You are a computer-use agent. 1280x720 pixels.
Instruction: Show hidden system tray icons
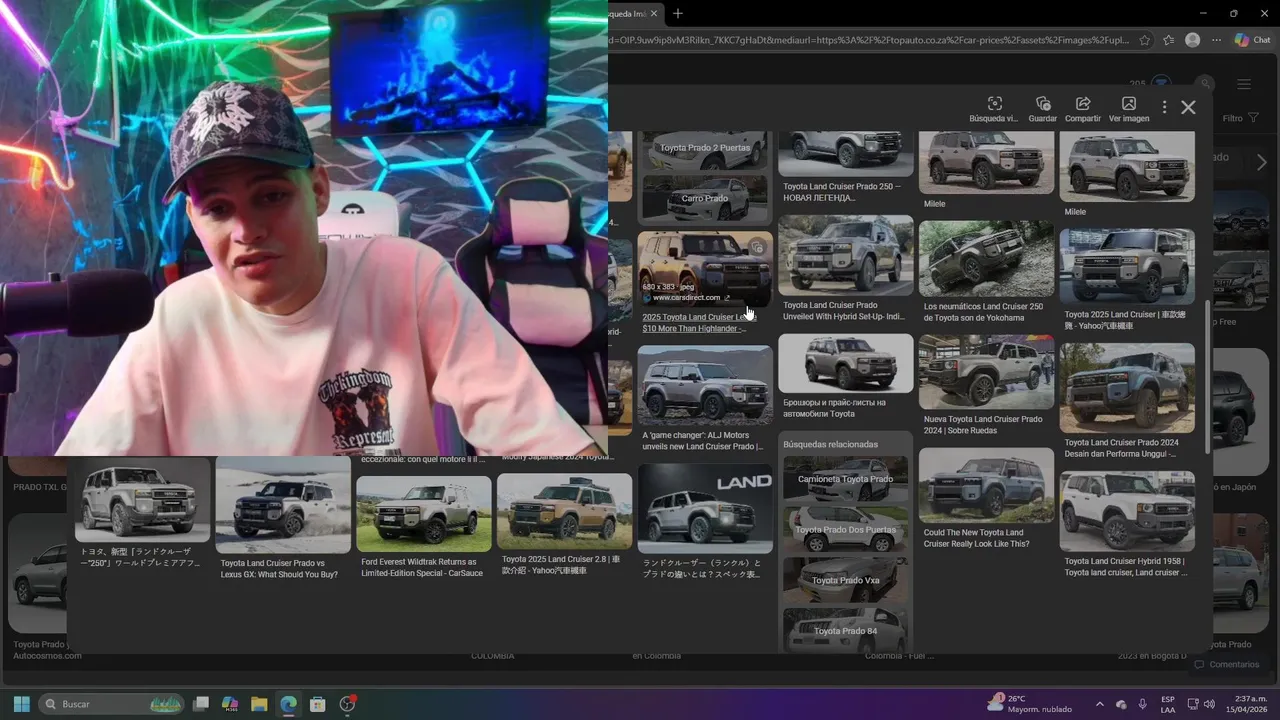tap(1100, 704)
